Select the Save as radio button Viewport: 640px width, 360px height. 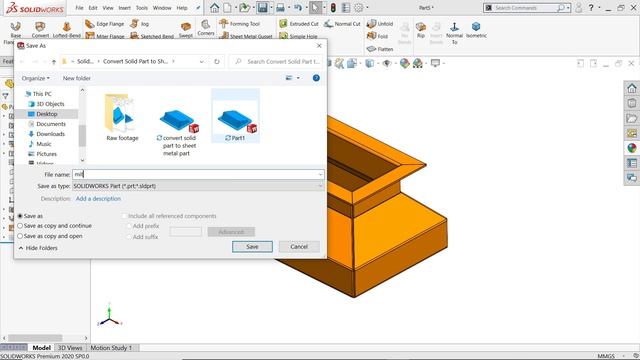point(20,216)
